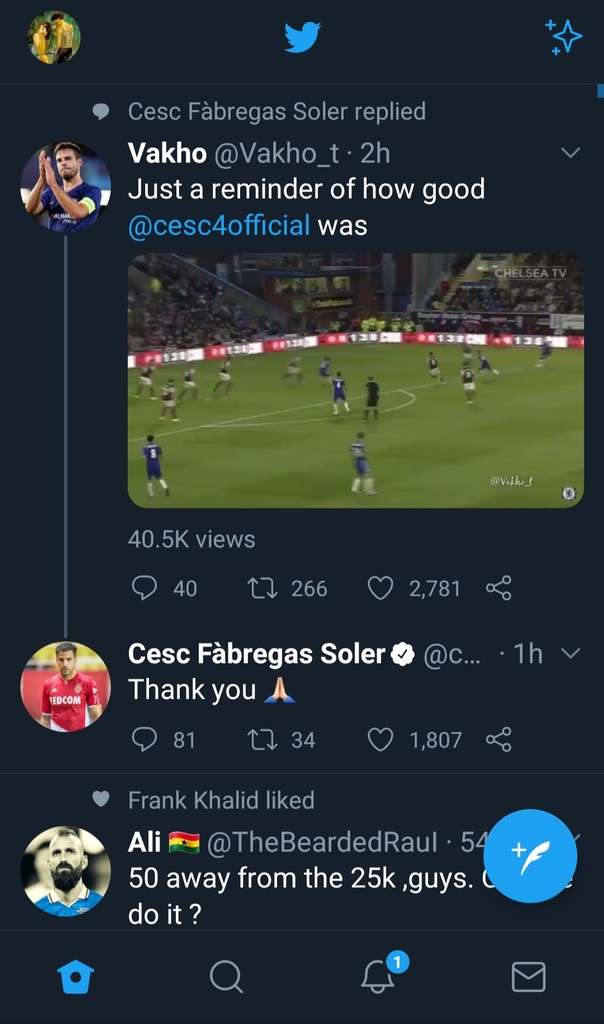The width and height of the screenshot is (604, 1024).
Task: Open reply on Vakho's tweet
Action: 145,588
